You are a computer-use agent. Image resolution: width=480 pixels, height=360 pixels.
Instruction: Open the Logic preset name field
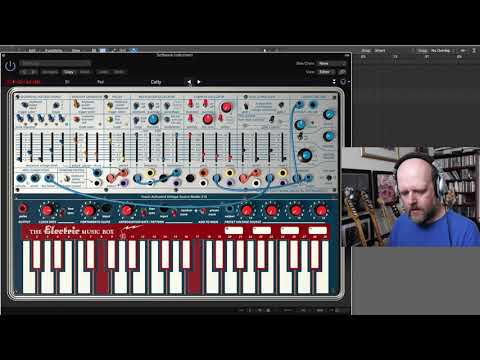click(x=55, y=63)
